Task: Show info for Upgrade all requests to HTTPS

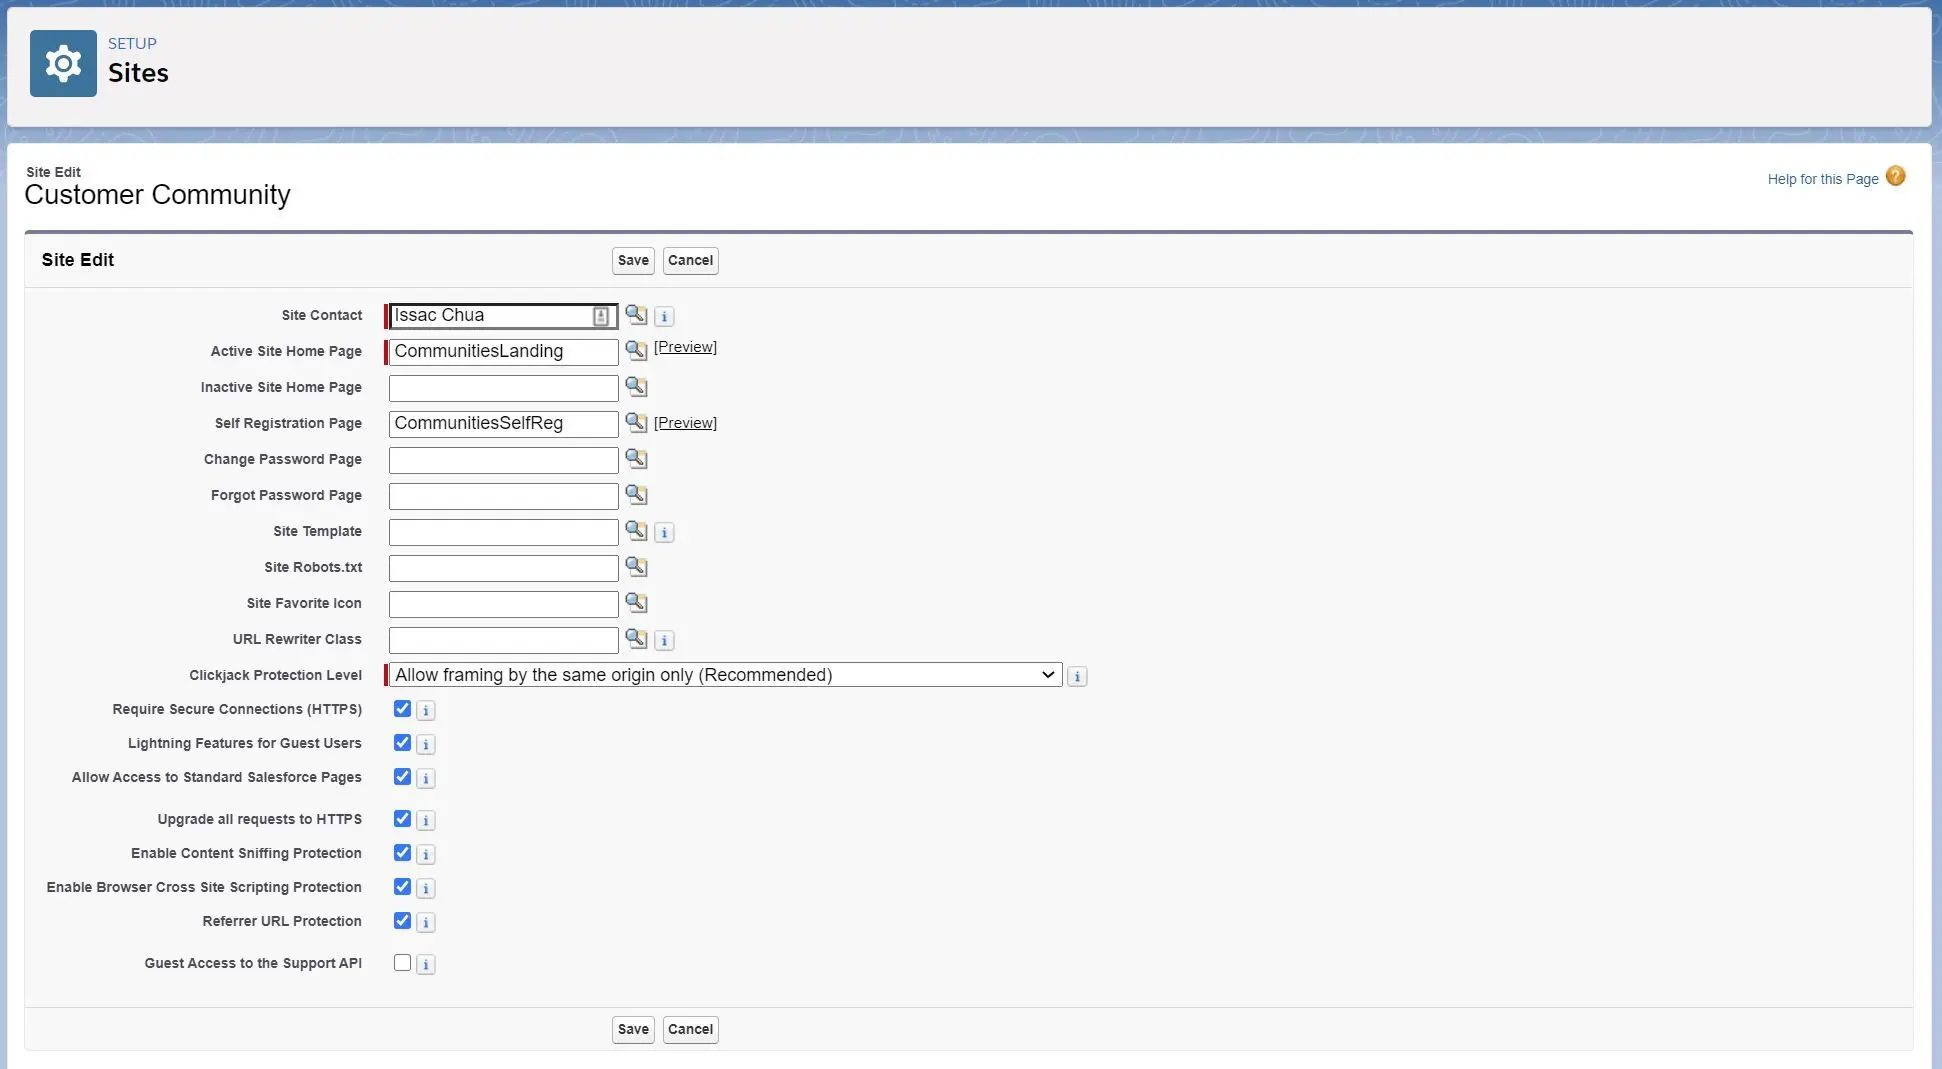Action: 425,821
